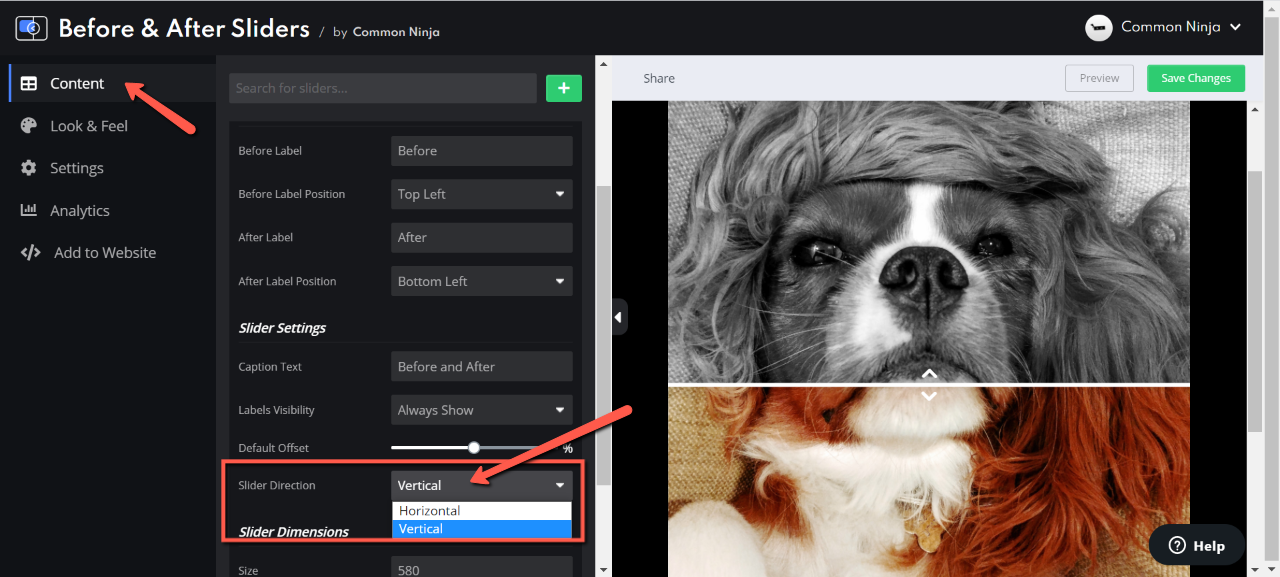Click the Common Ninja avatar icon

(x=1099, y=27)
